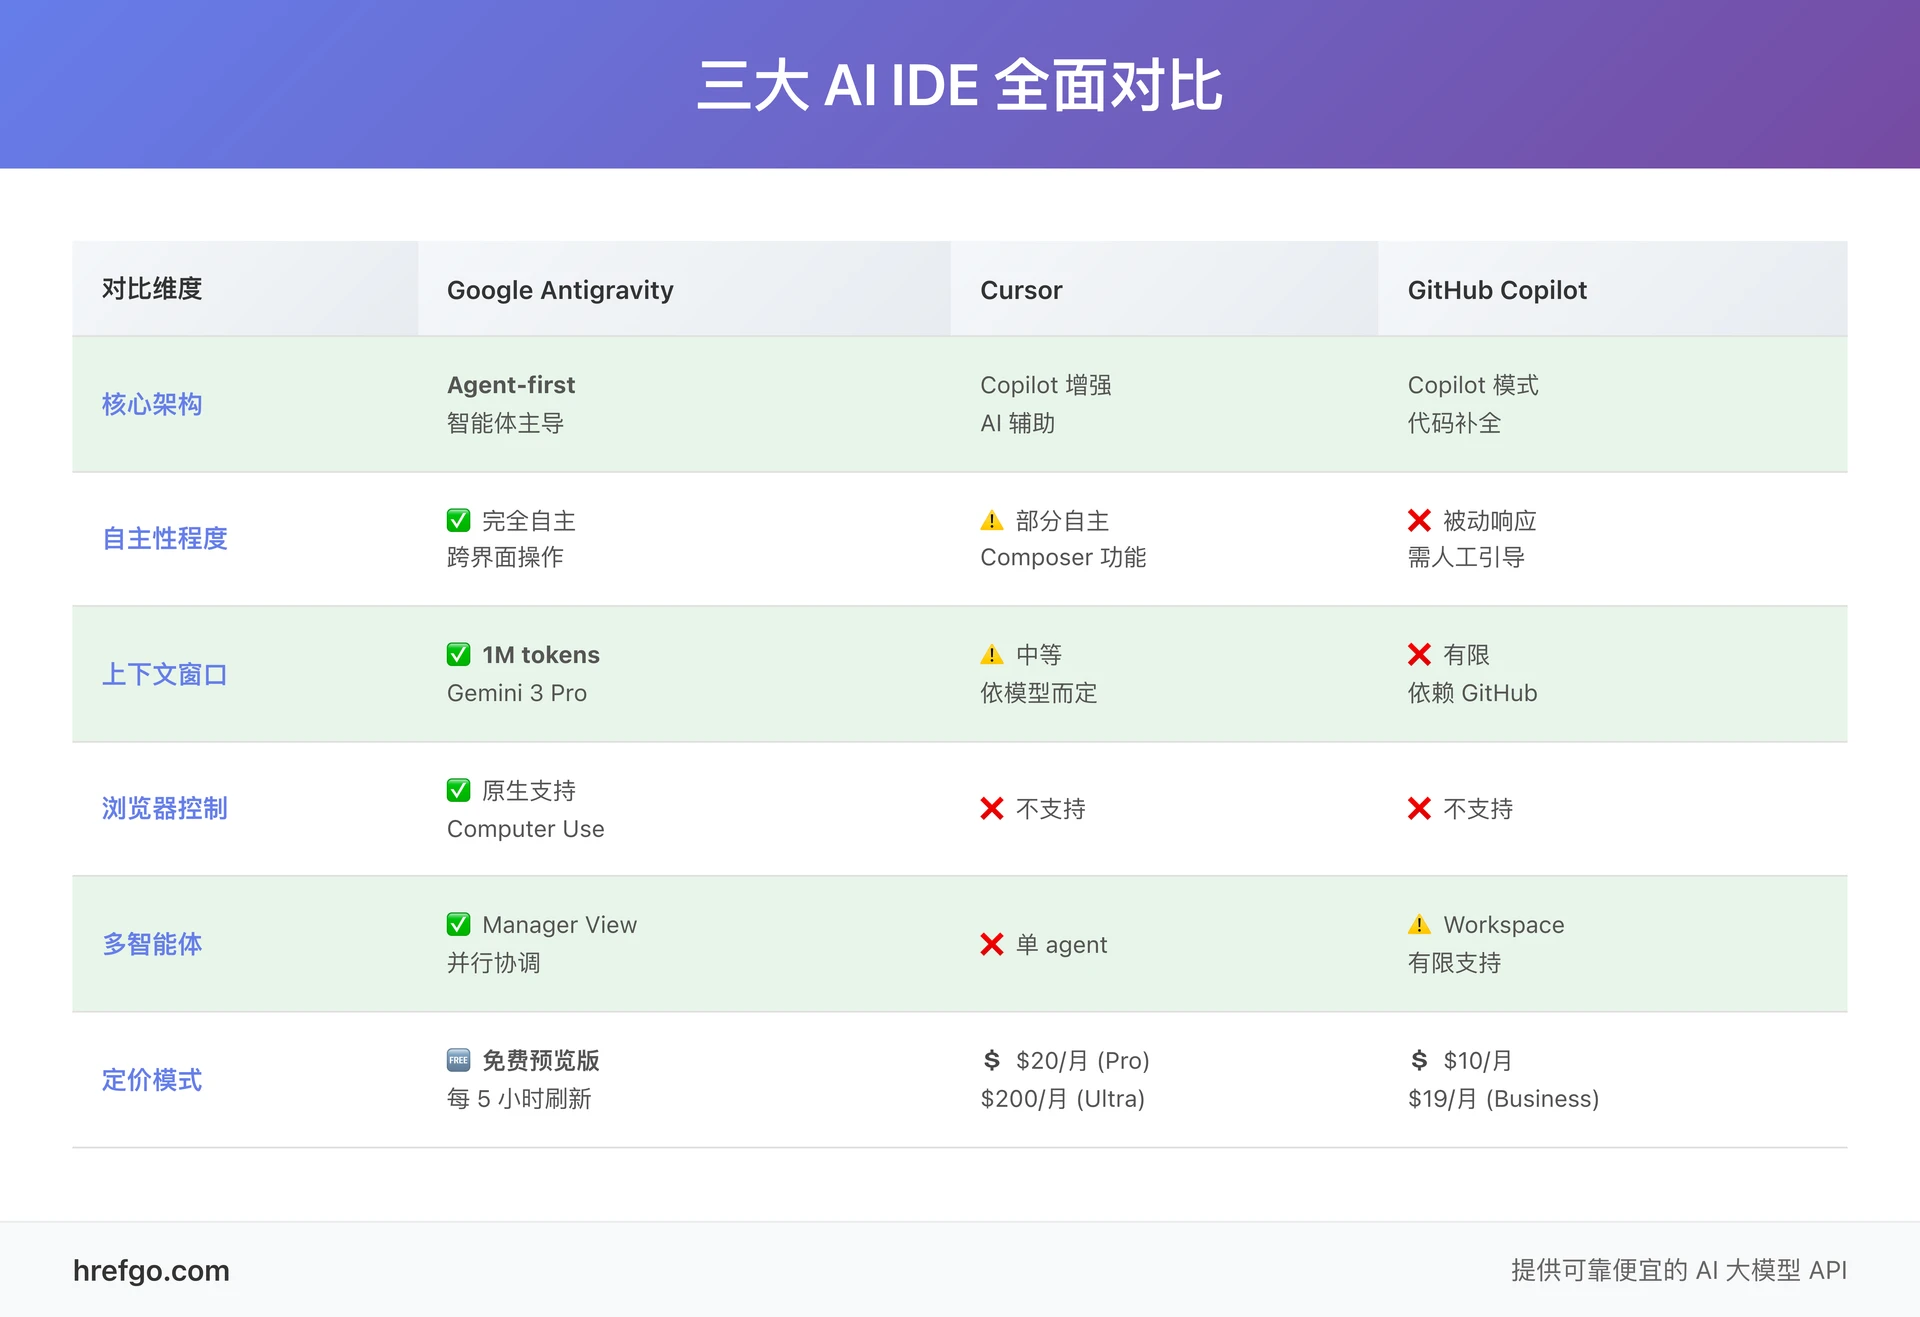The width and height of the screenshot is (1920, 1317).
Task: Click the FREE badge next to 免费预览版
Action: click(x=458, y=1060)
